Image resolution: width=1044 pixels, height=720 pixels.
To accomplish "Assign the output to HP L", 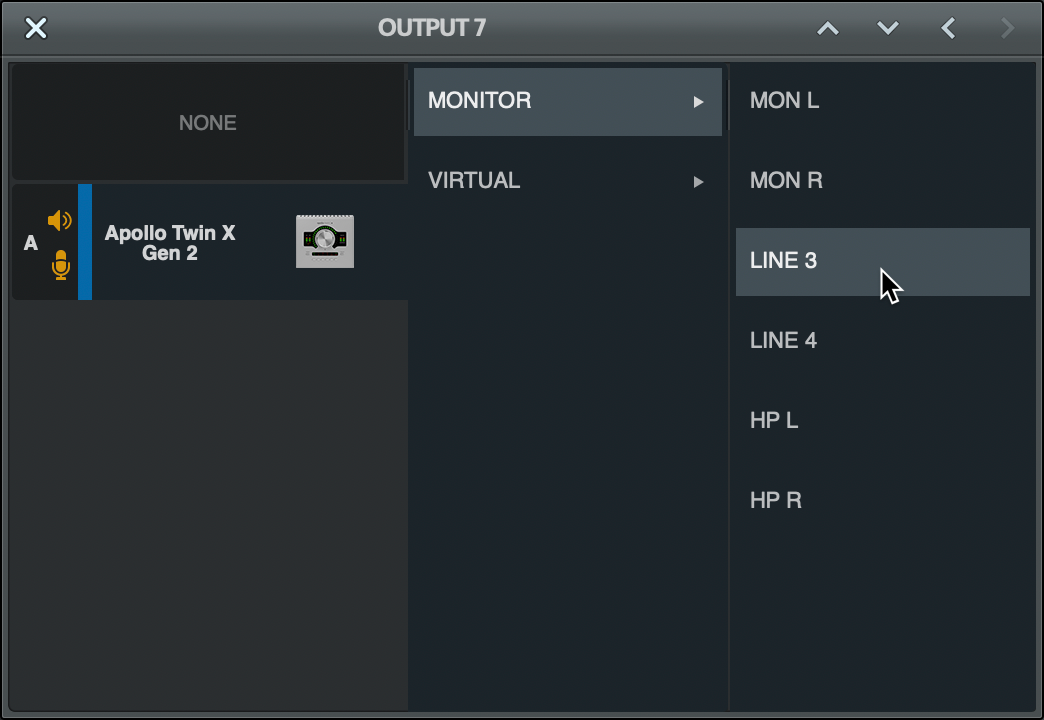I will pos(774,421).
